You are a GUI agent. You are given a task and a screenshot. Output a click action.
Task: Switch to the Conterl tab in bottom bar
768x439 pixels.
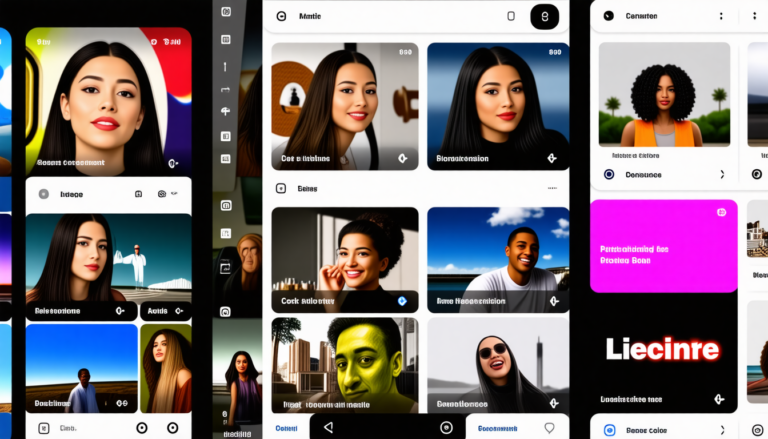[286, 428]
